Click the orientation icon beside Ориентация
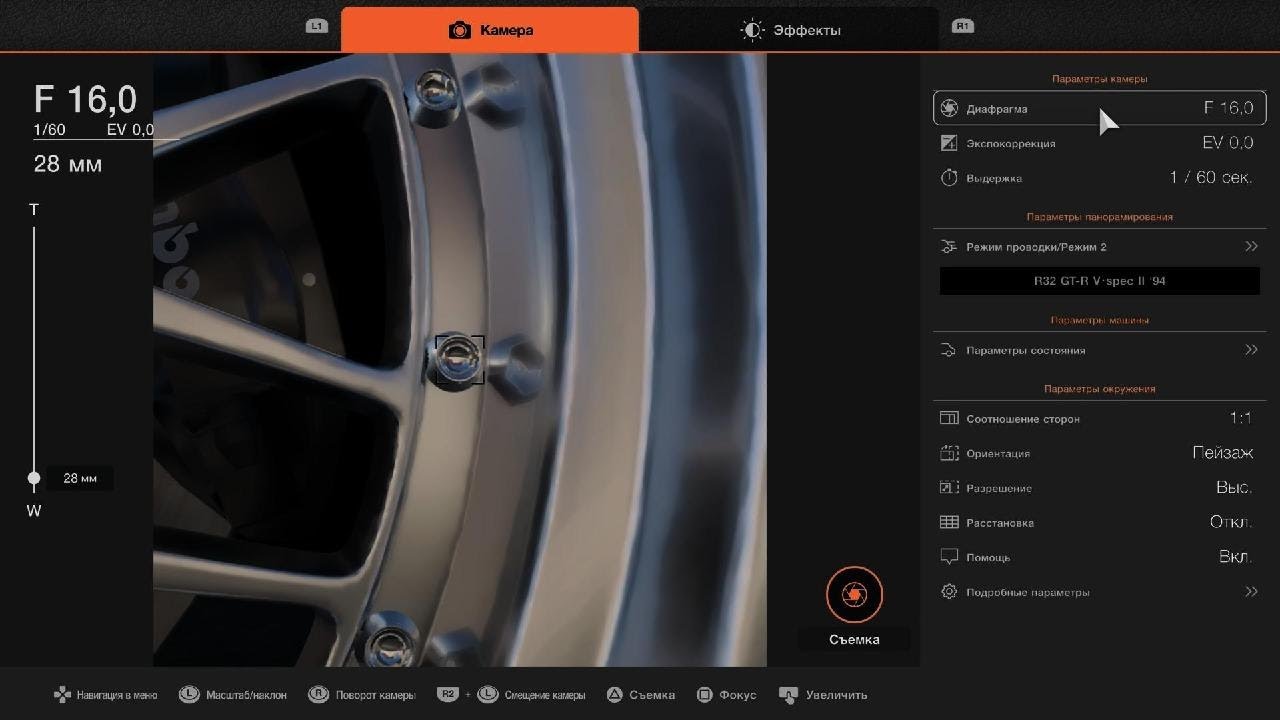The height and width of the screenshot is (720, 1280). tap(950, 453)
